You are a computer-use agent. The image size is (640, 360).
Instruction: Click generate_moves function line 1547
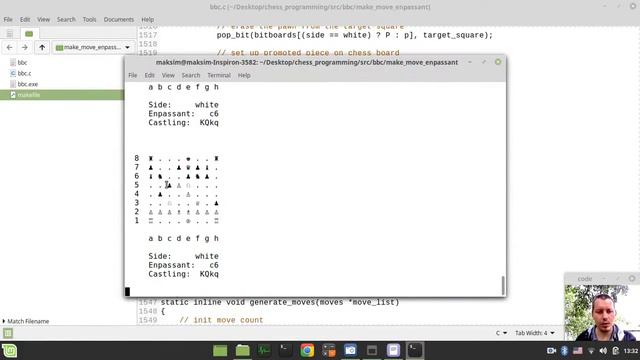point(280,302)
